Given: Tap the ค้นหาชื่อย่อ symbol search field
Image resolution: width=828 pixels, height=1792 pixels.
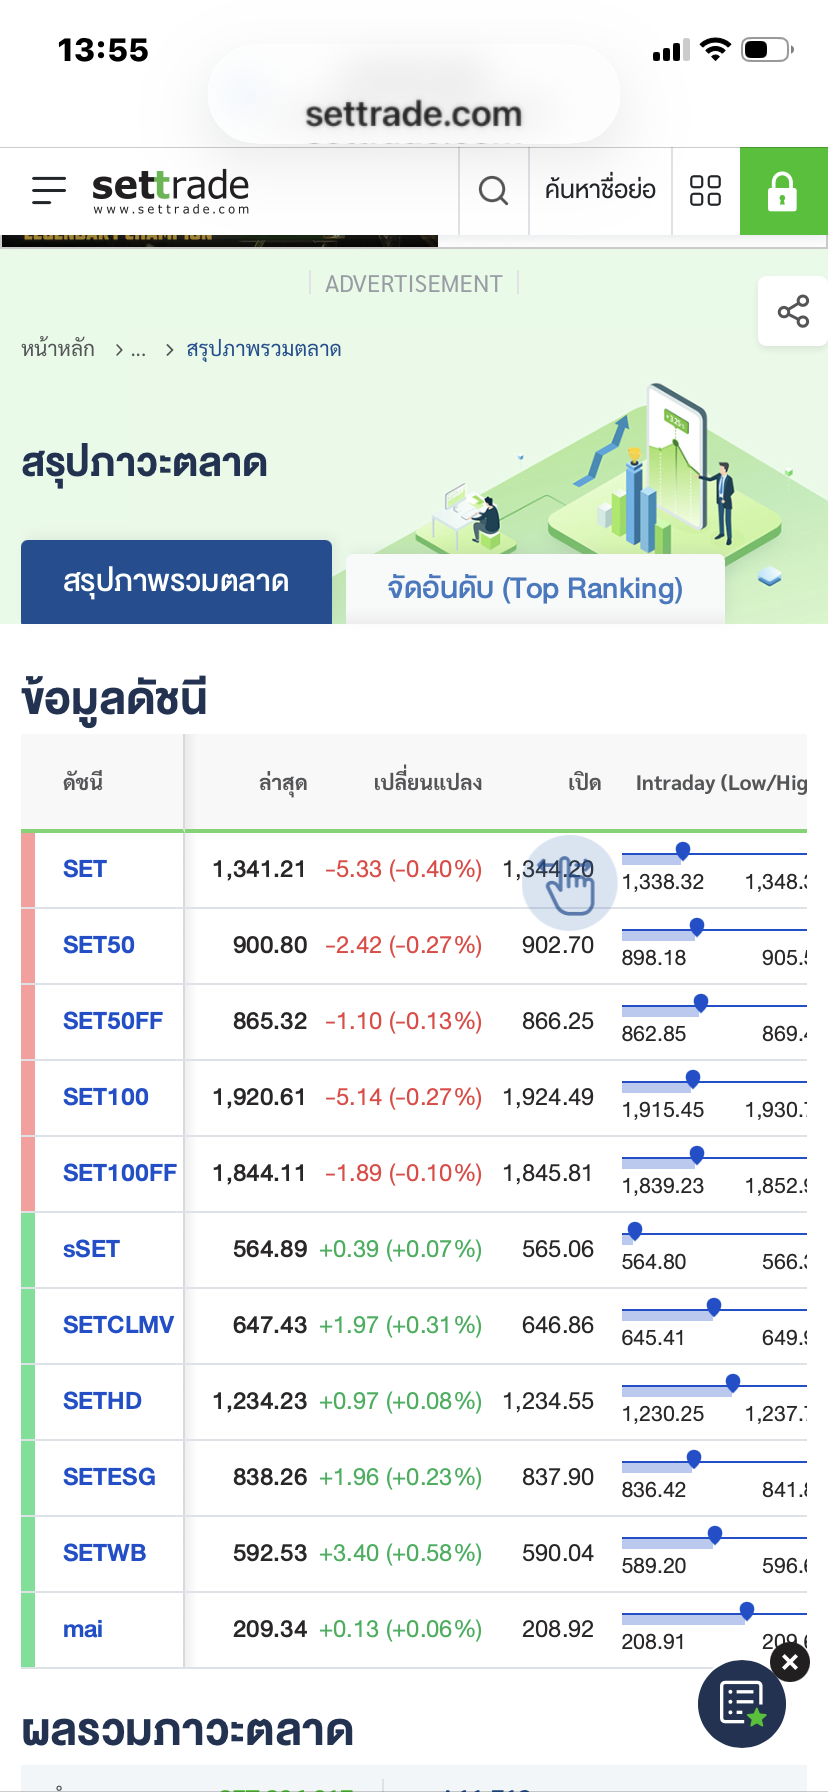Looking at the screenshot, I should pos(600,190).
